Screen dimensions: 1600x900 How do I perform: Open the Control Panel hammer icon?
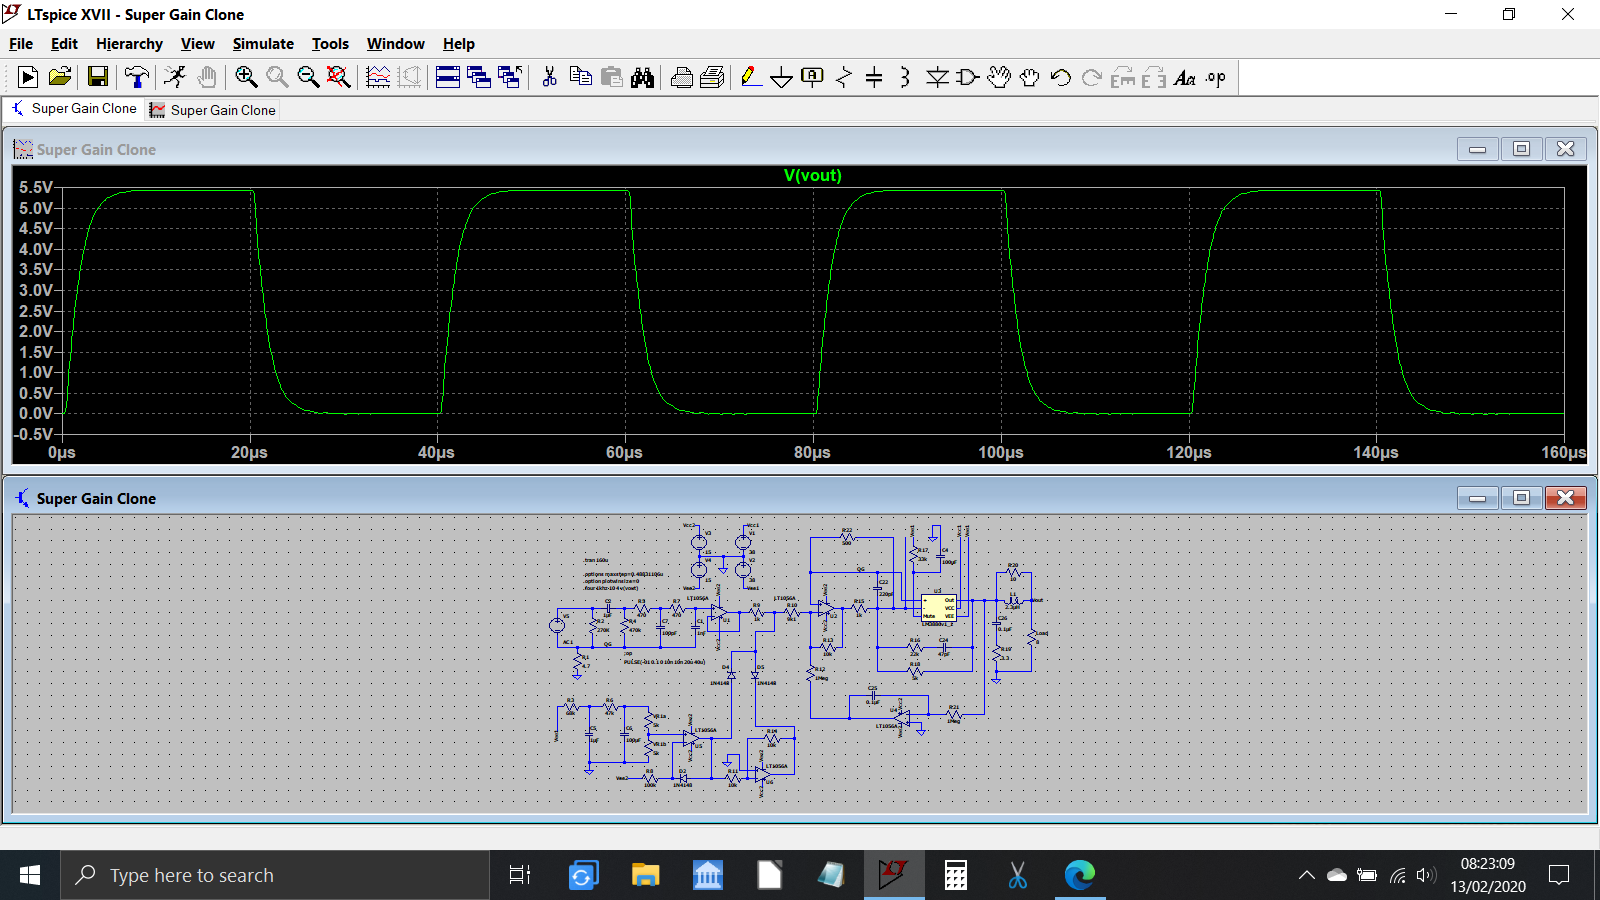[137, 77]
